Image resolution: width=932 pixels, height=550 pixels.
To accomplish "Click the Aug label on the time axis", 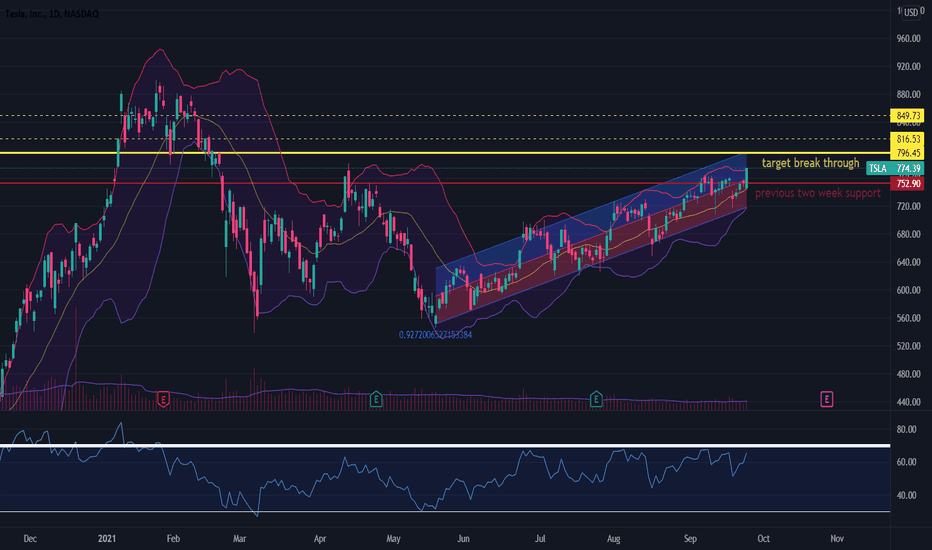I will 613,539.
